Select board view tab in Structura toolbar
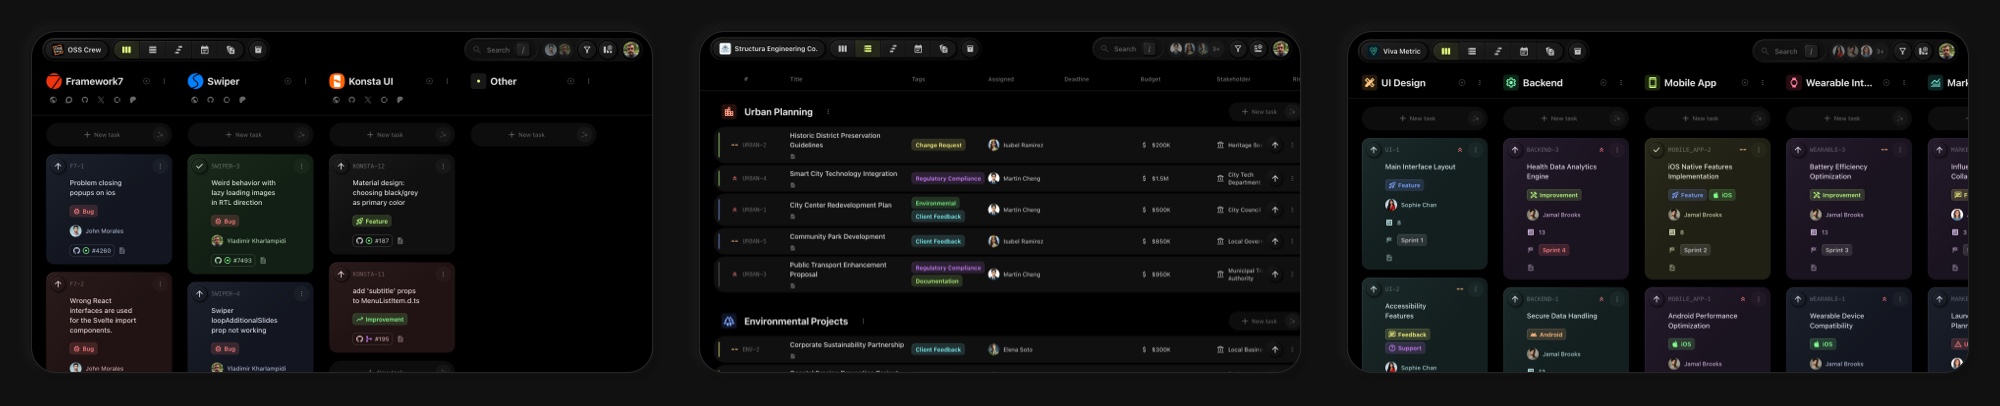The height and width of the screenshot is (406, 2000). click(842, 49)
